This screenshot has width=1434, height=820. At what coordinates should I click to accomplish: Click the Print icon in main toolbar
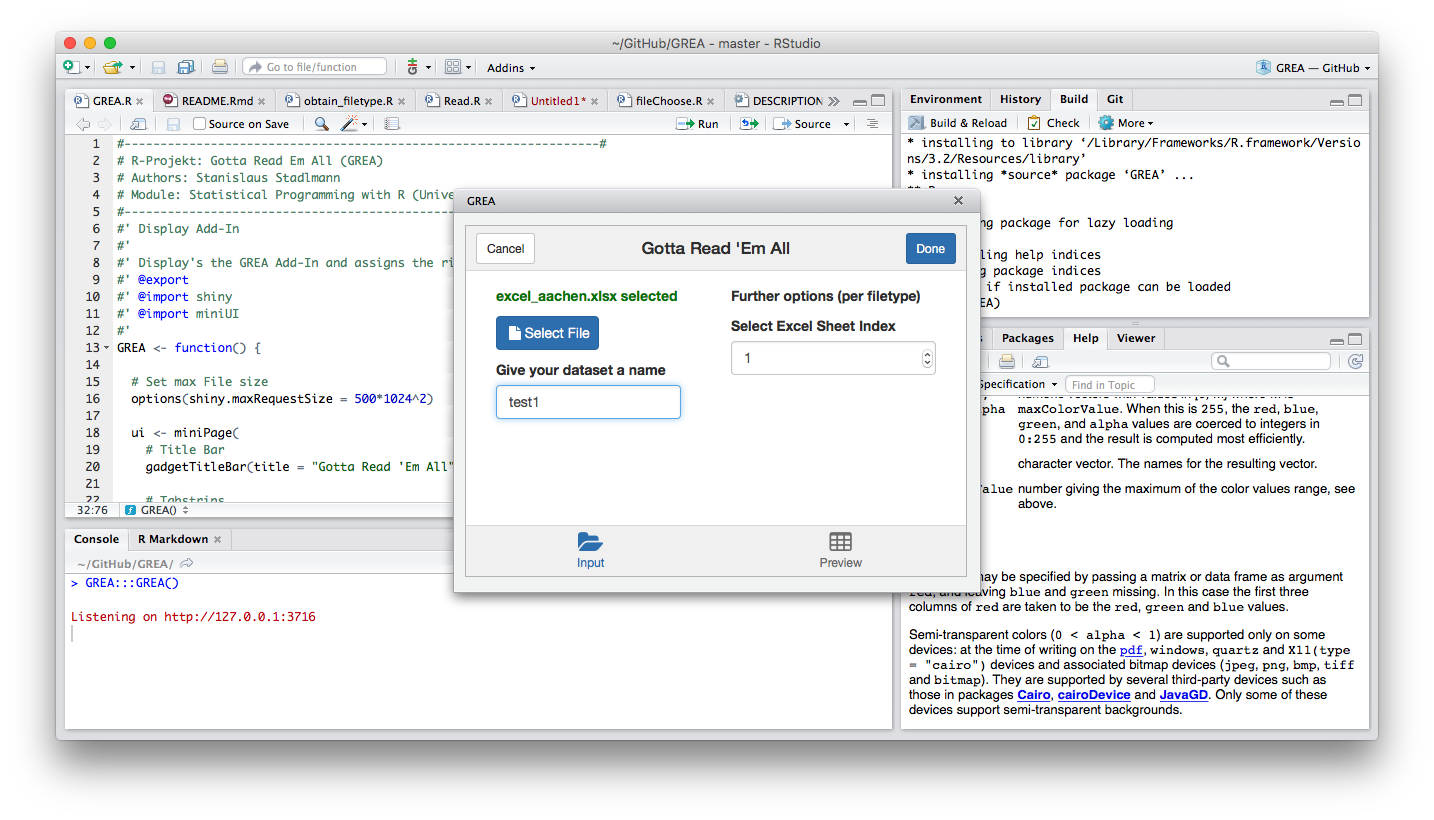219,67
